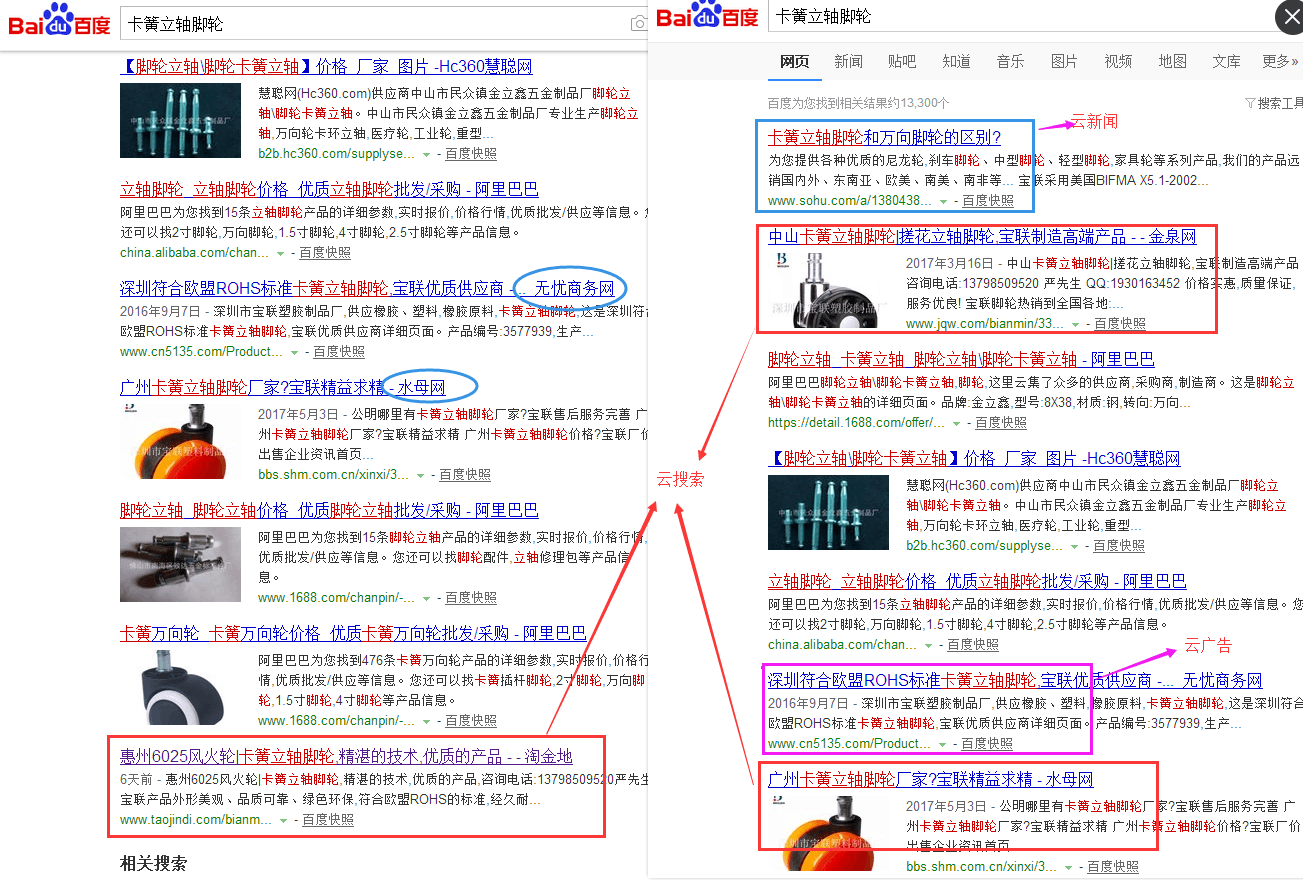Expand arrow after b2b.hc360.com URL, right pane

(1075, 546)
